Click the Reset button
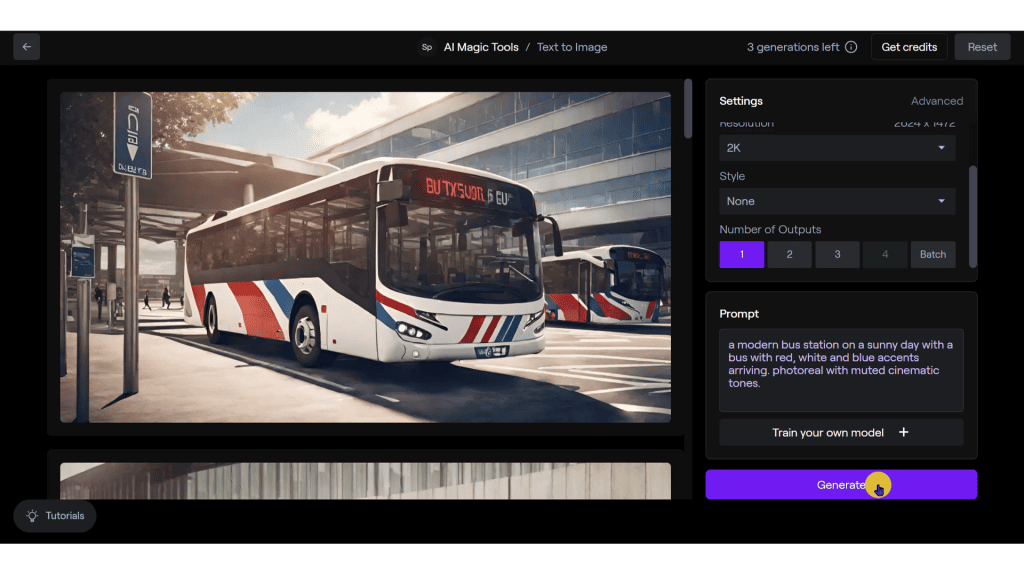 [982, 46]
